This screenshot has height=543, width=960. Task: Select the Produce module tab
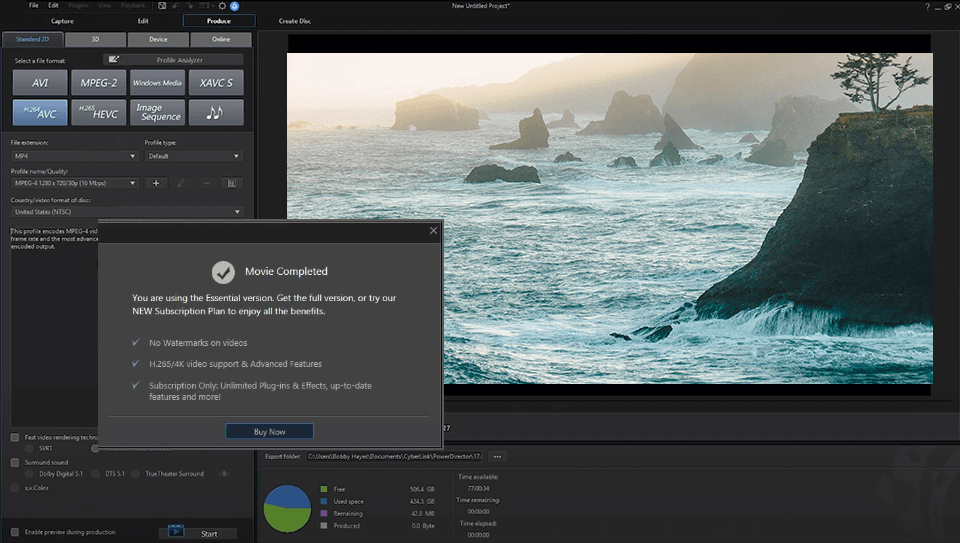tap(219, 21)
